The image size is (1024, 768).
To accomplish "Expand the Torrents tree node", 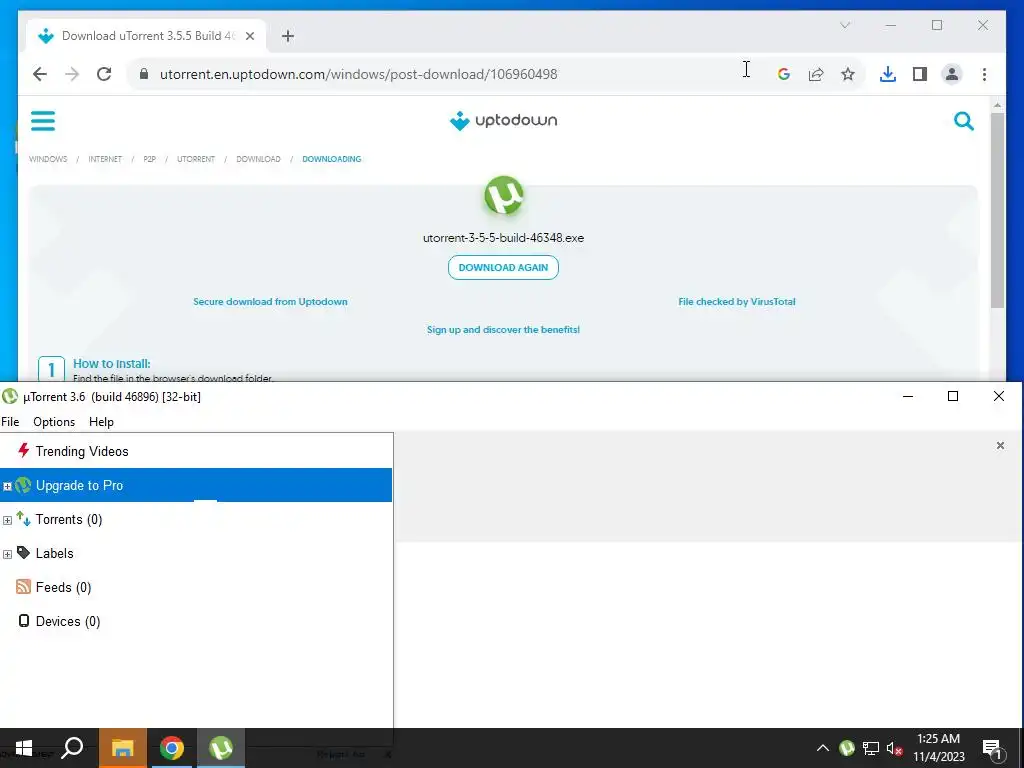I will (7, 520).
